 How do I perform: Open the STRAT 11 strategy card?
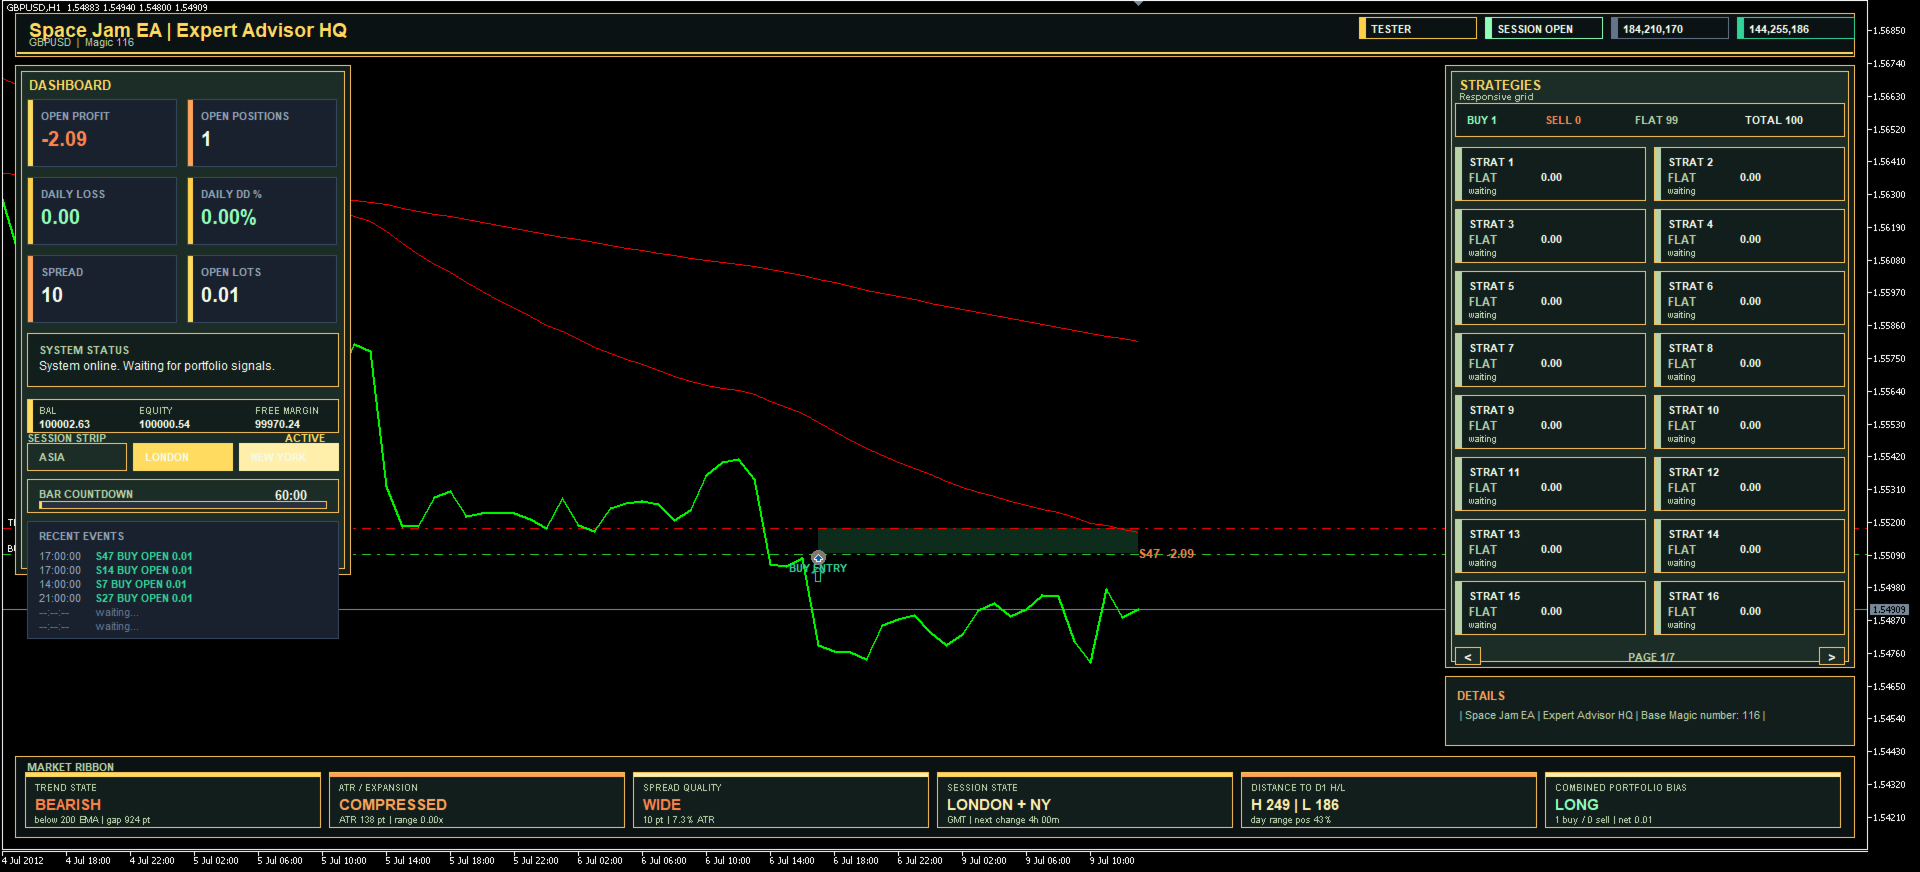(1551, 485)
